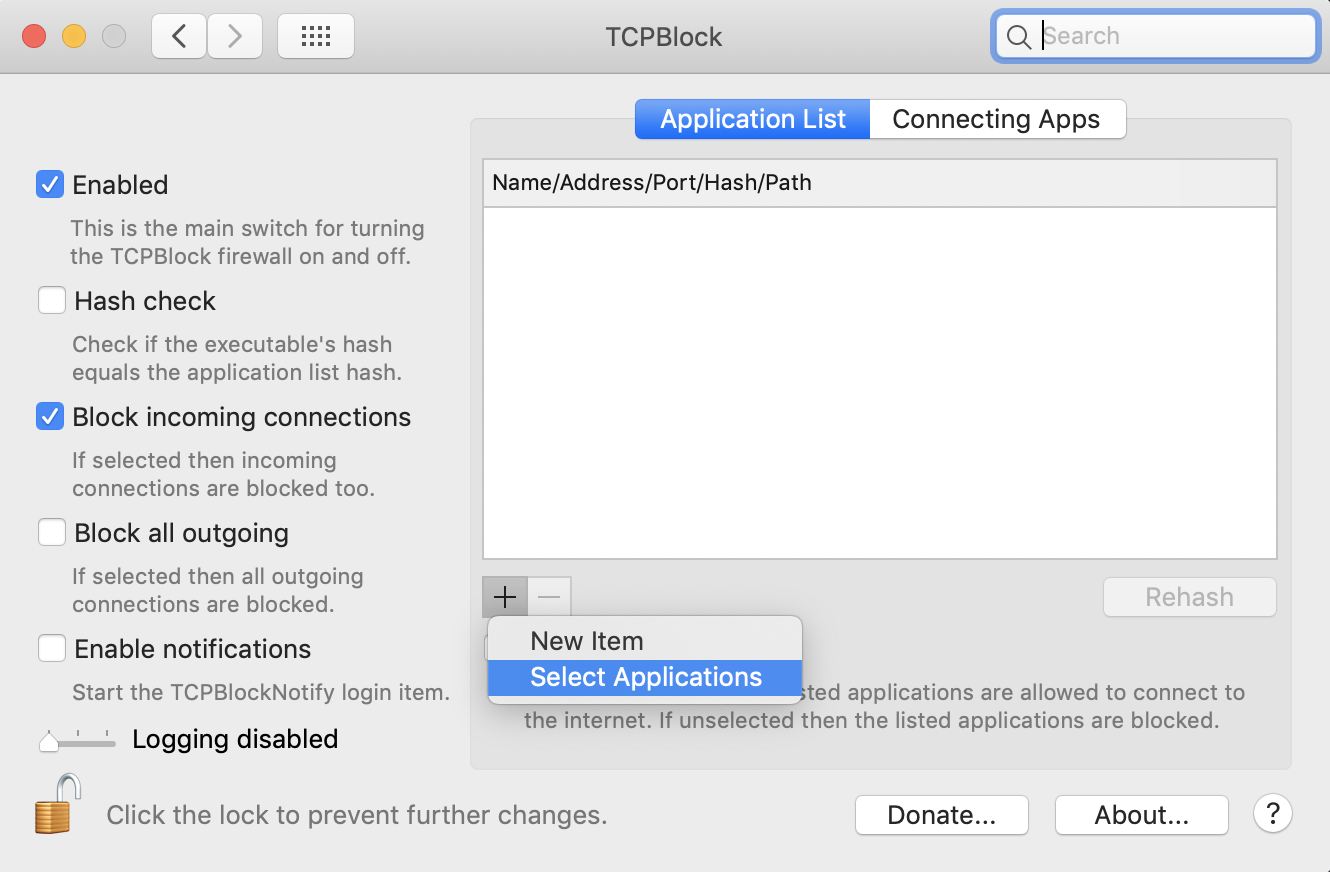Open help via the question mark icon
The width and height of the screenshot is (1330, 872).
(1272, 814)
